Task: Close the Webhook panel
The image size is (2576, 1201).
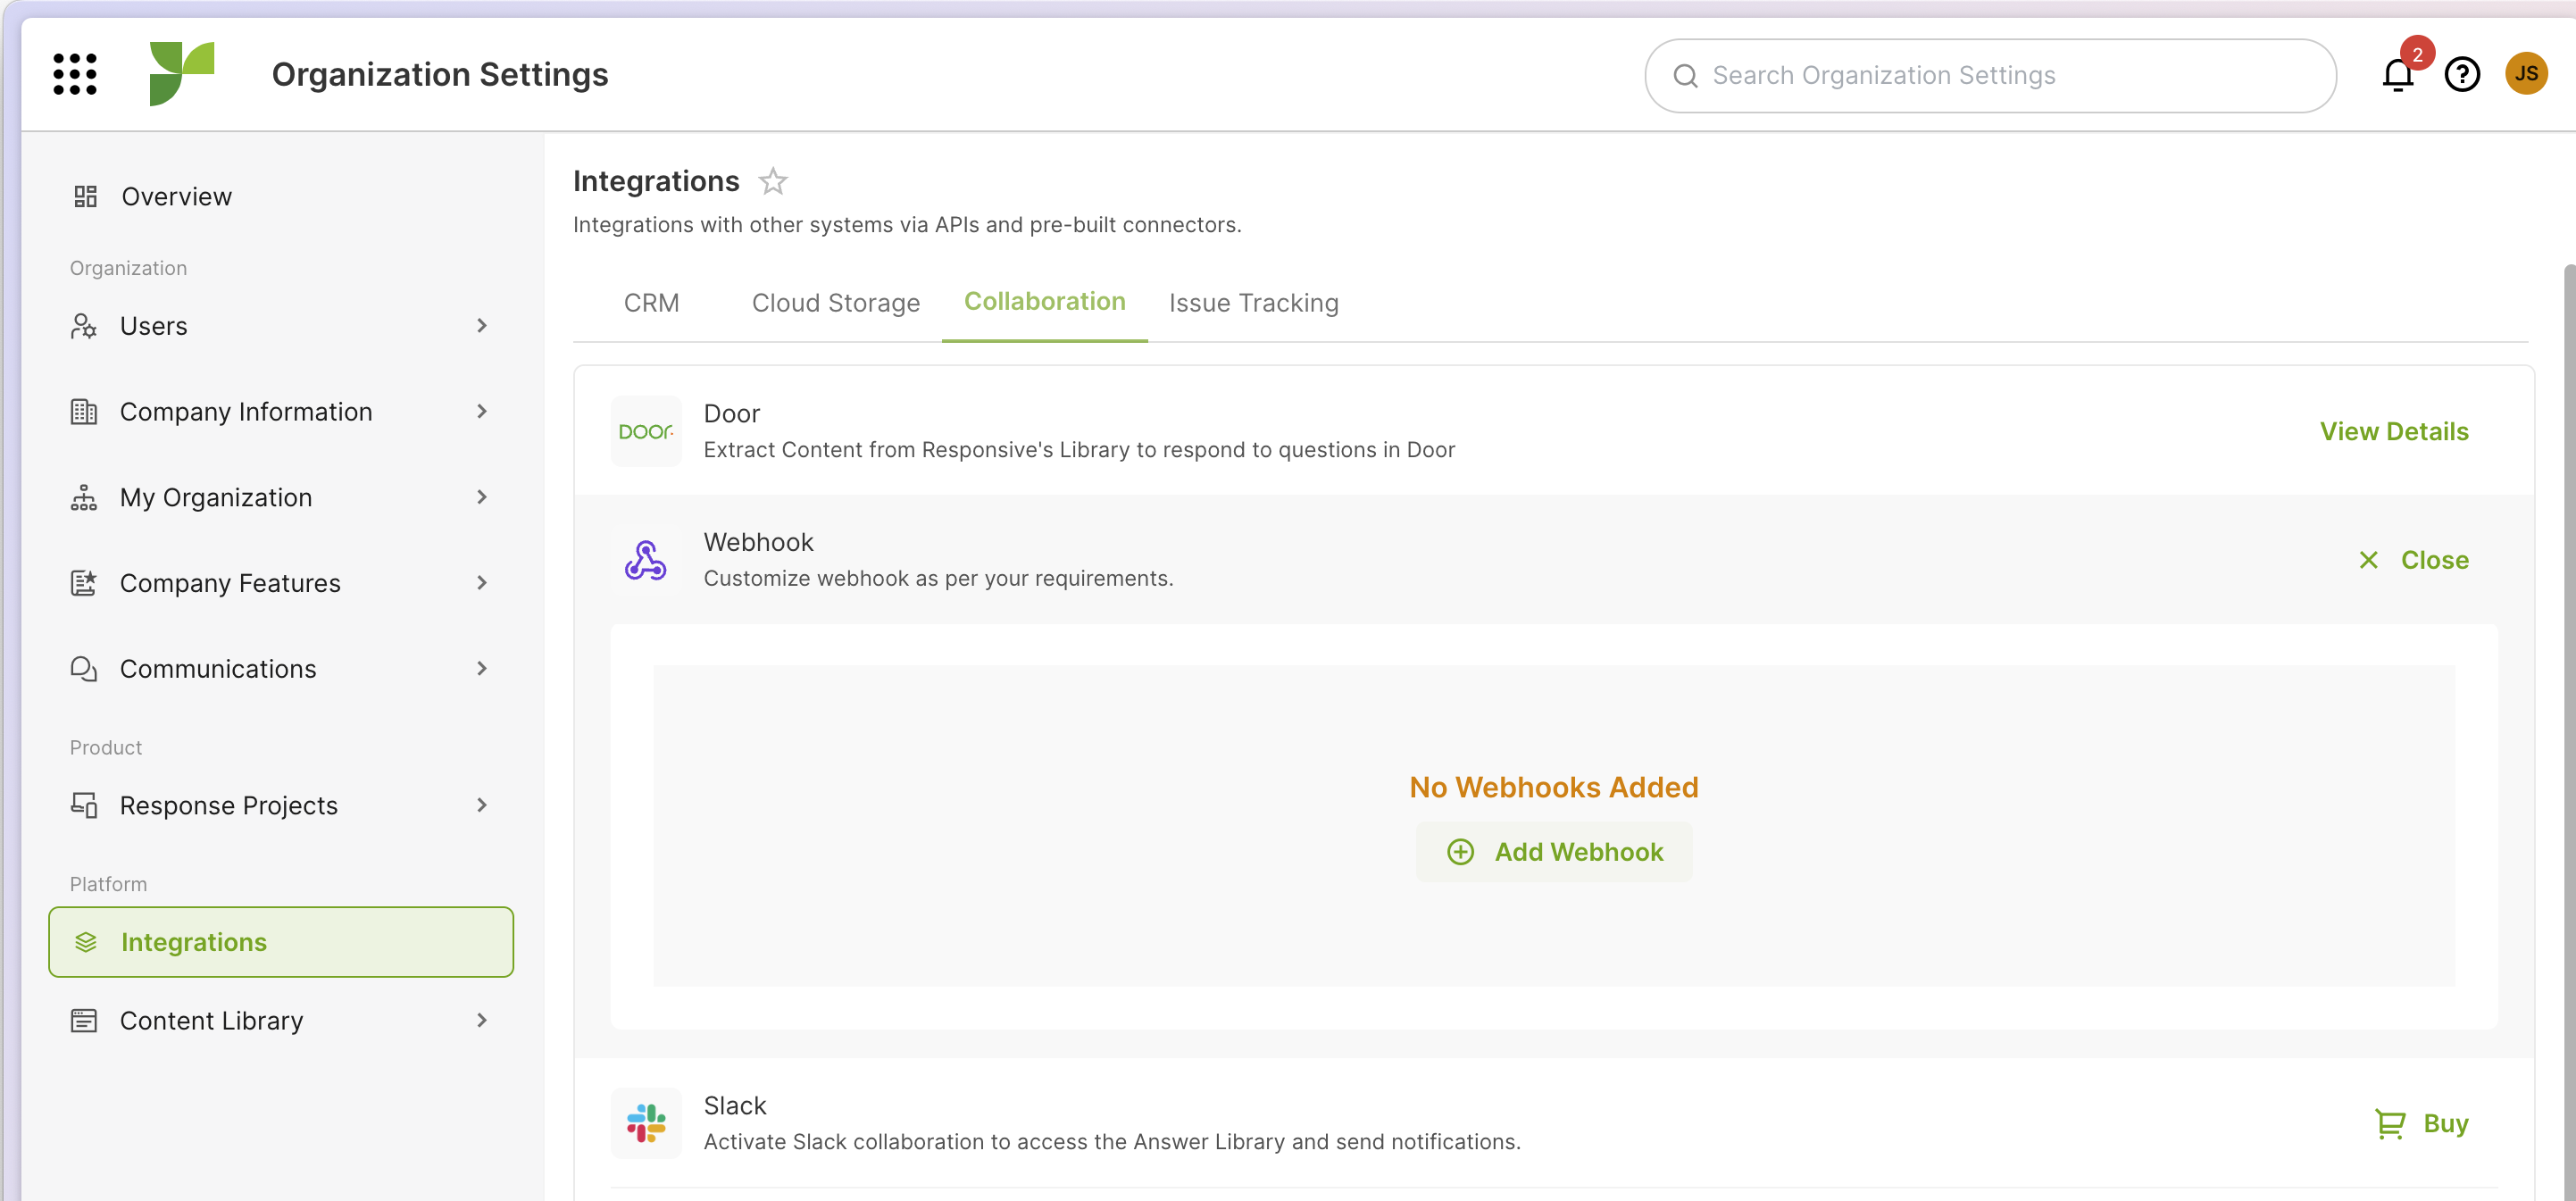Action: [x=2414, y=560]
